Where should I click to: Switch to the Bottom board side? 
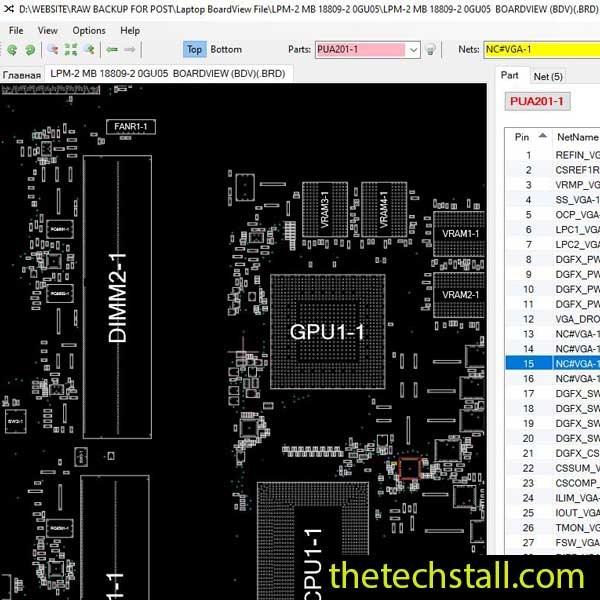[226, 49]
